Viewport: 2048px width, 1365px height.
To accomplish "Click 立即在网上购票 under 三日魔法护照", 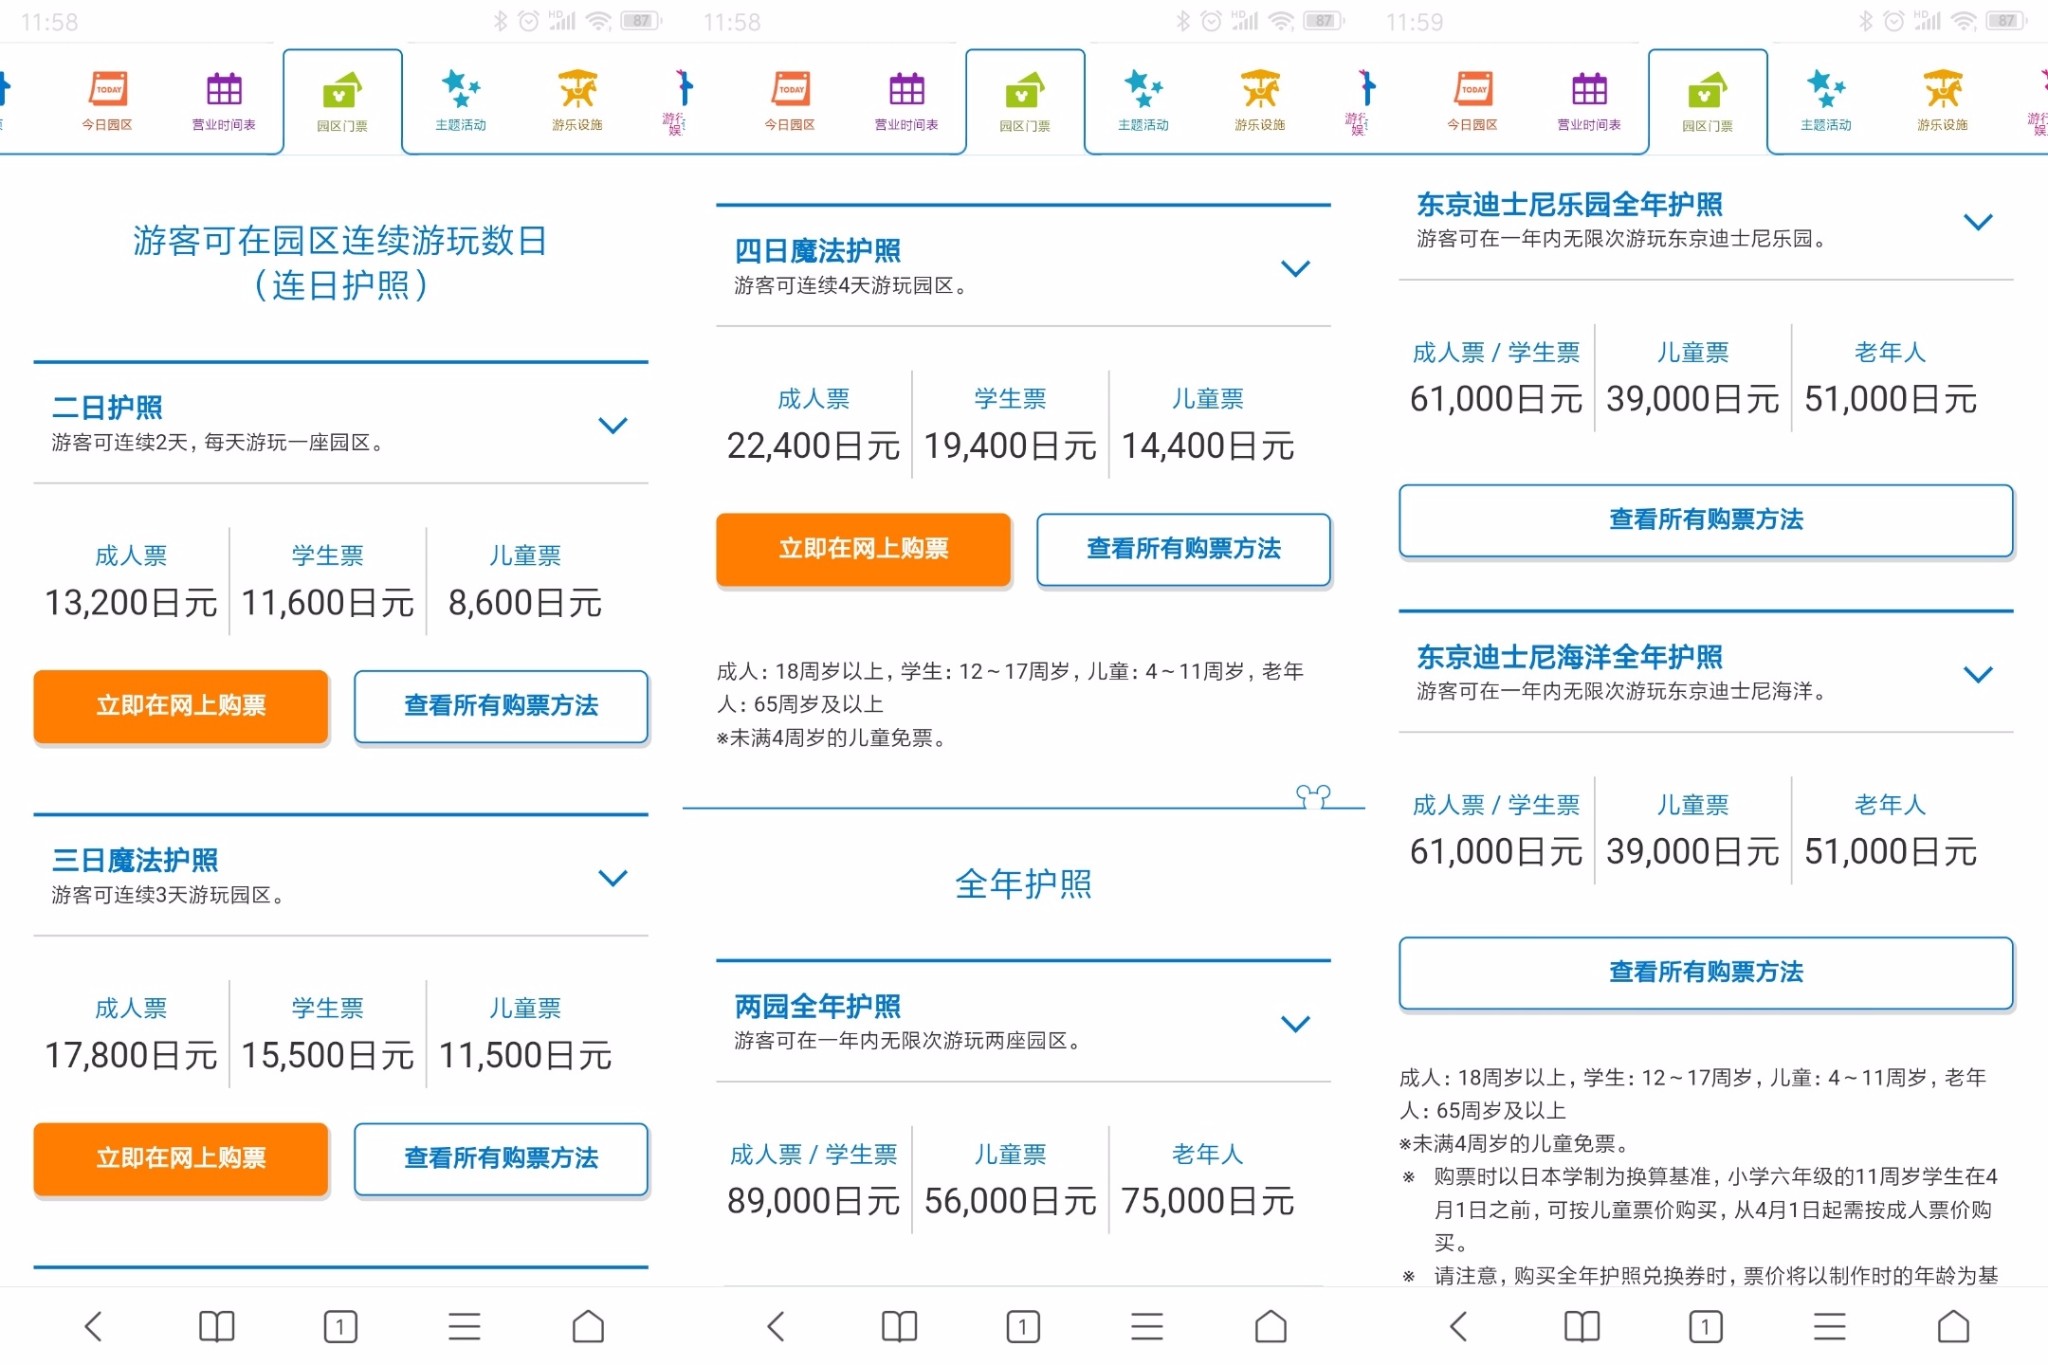I will coord(181,1158).
